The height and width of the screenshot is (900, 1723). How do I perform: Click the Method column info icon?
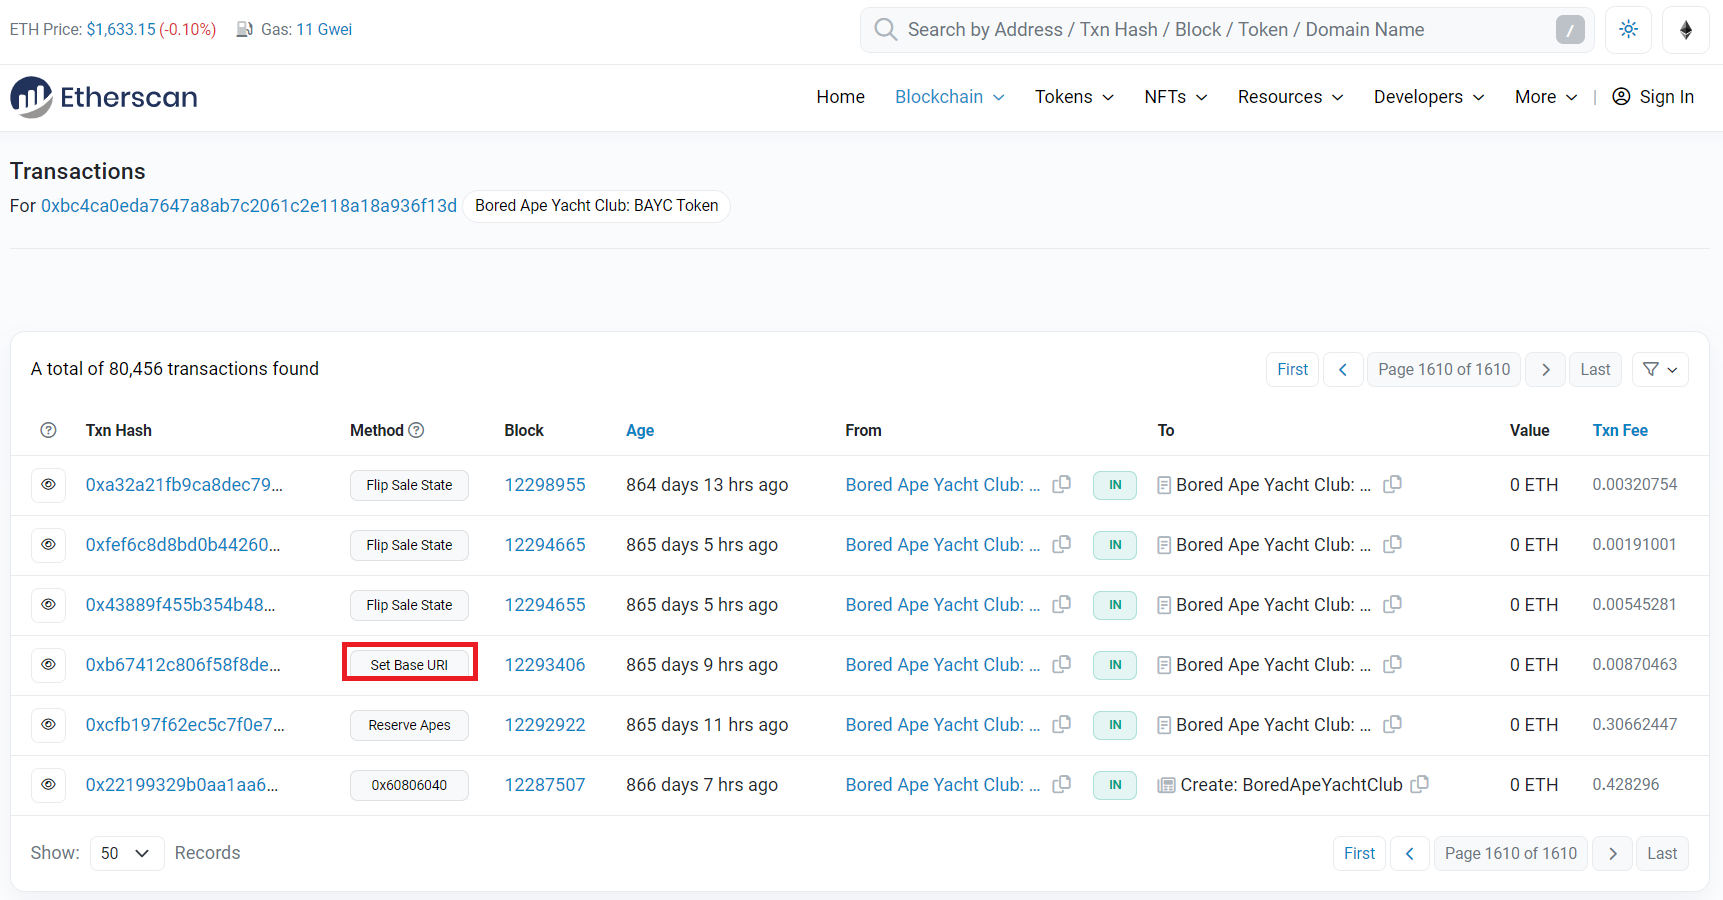tap(417, 430)
